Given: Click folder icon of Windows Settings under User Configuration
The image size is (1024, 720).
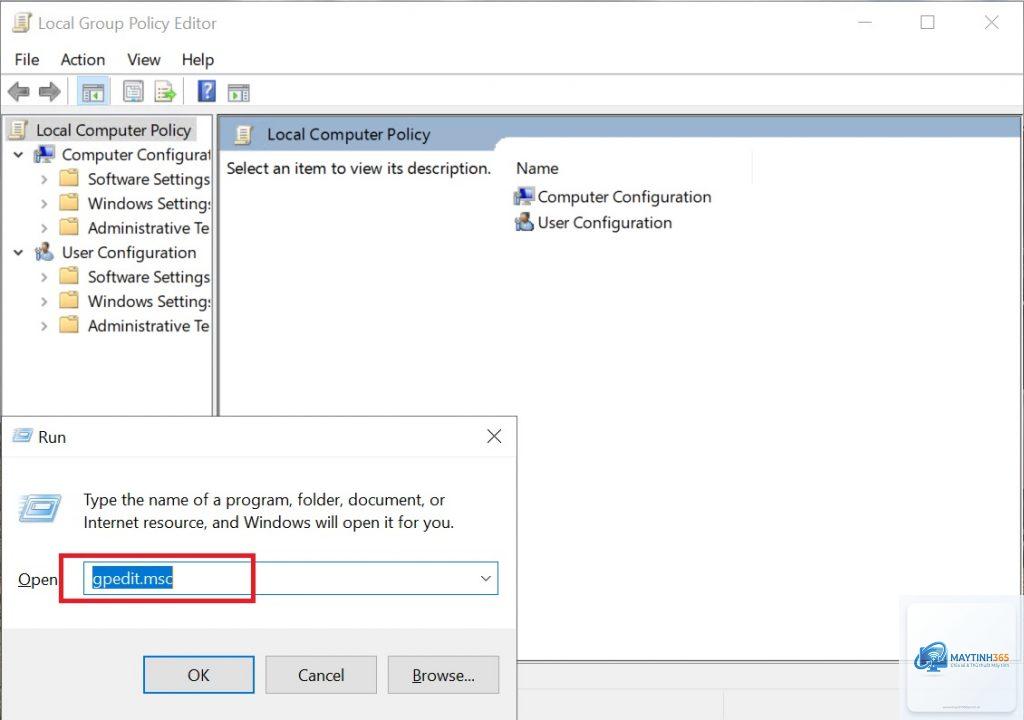Looking at the screenshot, I should pos(69,301).
